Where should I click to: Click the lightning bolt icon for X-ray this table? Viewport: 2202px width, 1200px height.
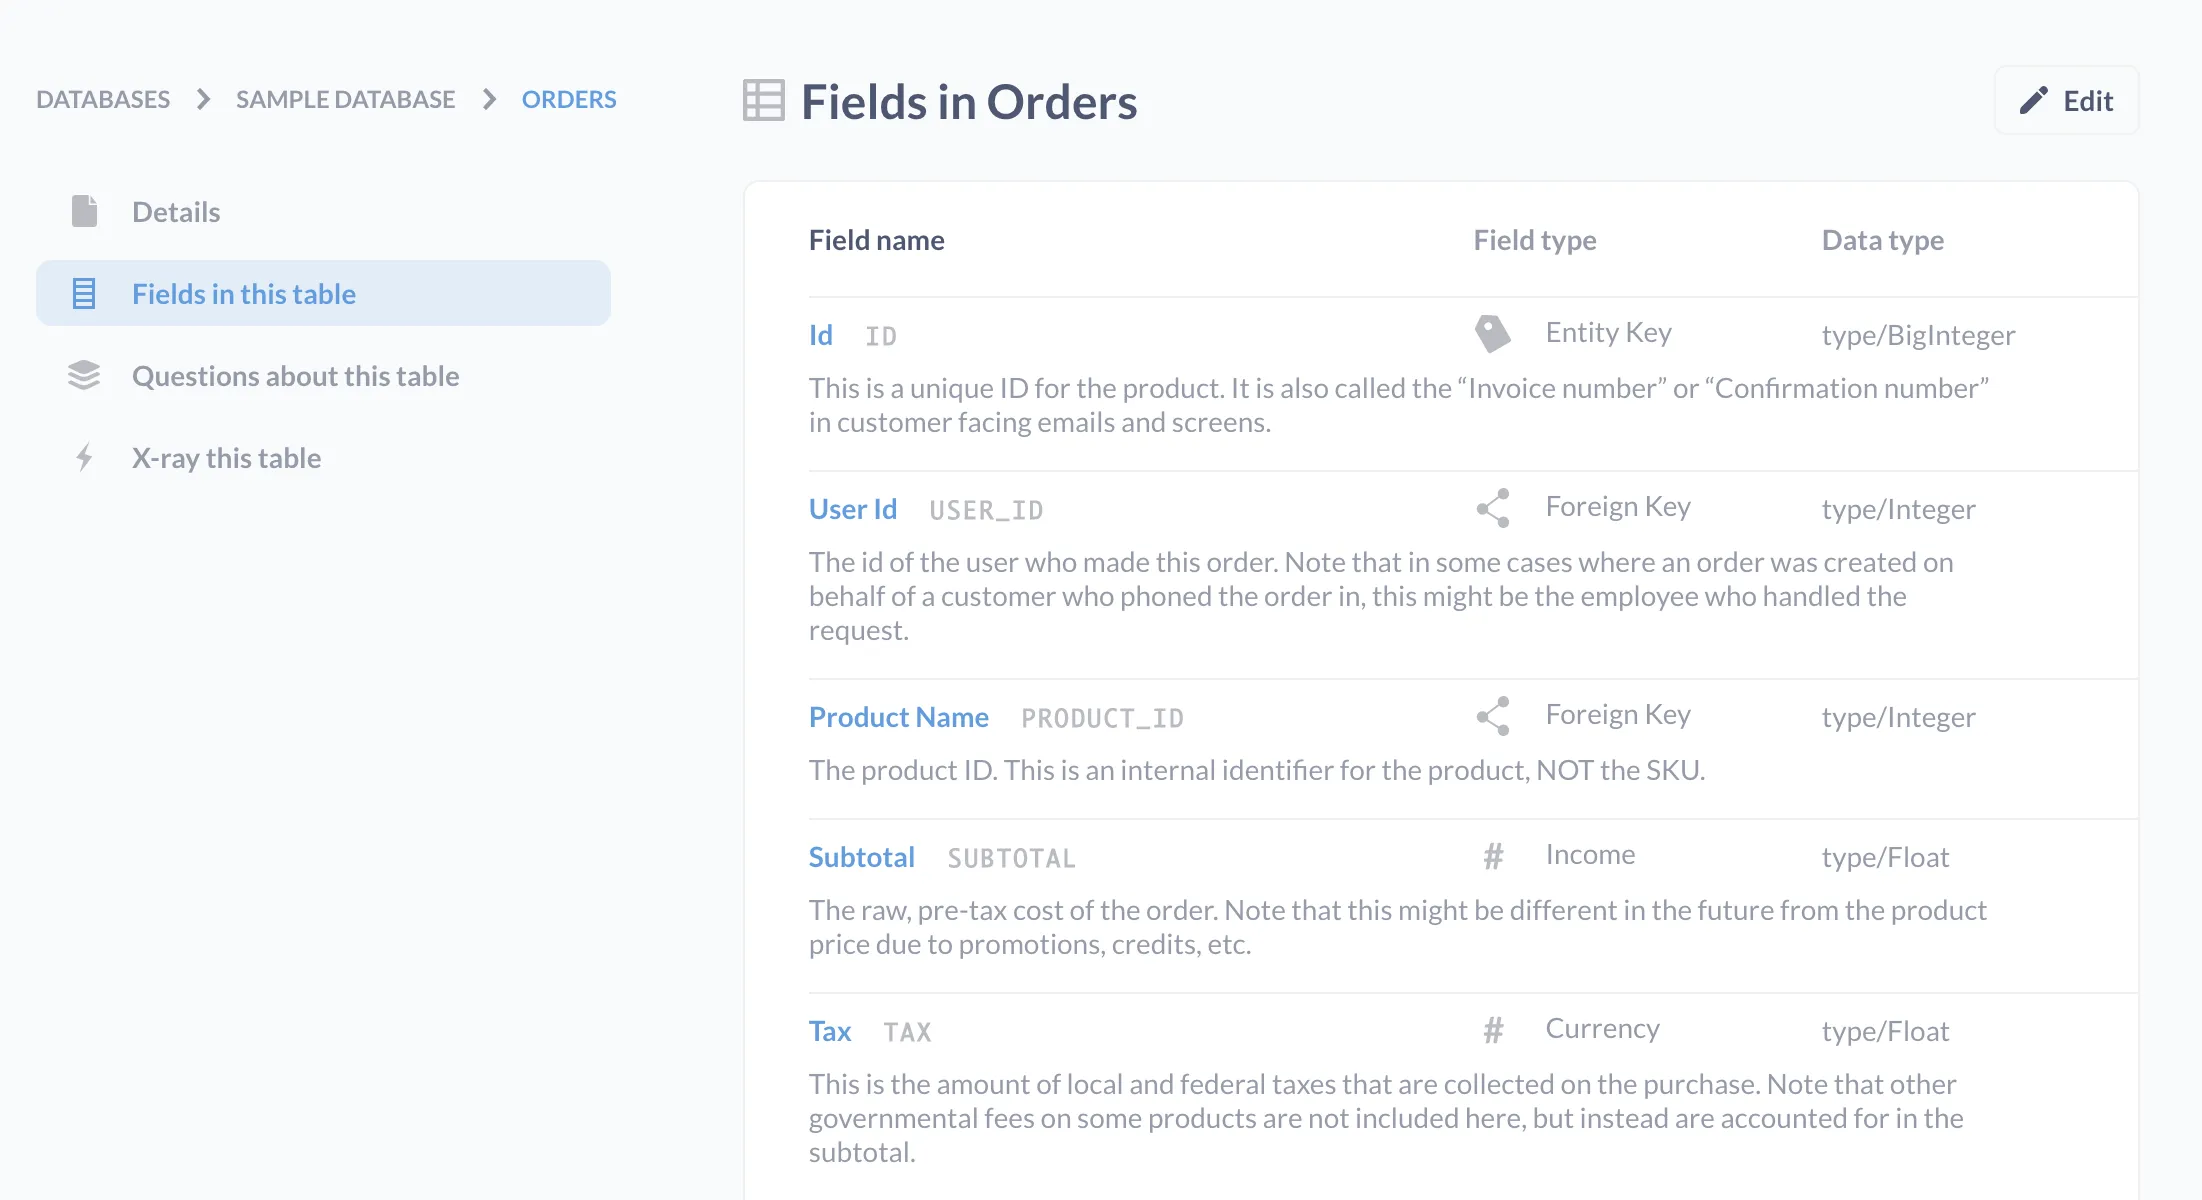point(84,457)
